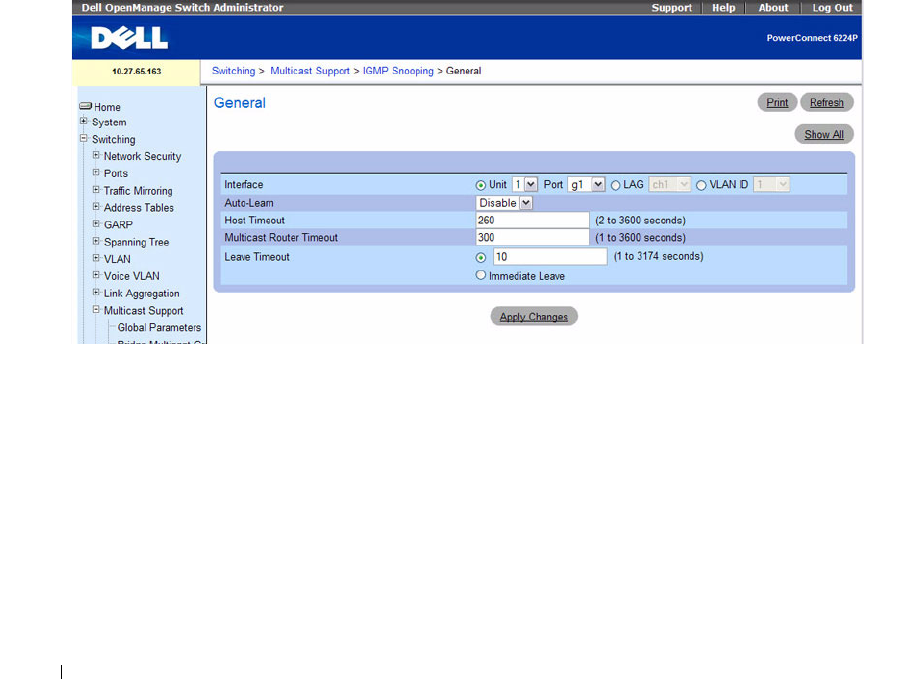The height and width of the screenshot is (679, 900).
Task: Open Ports tree item
Action: point(116,173)
